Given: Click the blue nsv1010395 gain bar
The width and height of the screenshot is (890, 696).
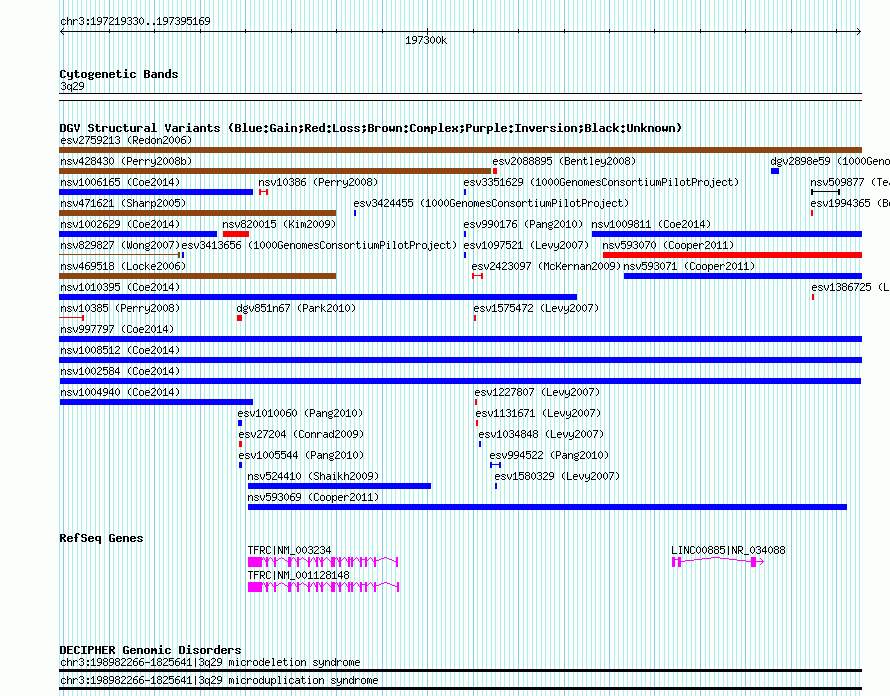Looking at the screenshot, I should pos(318,297).
